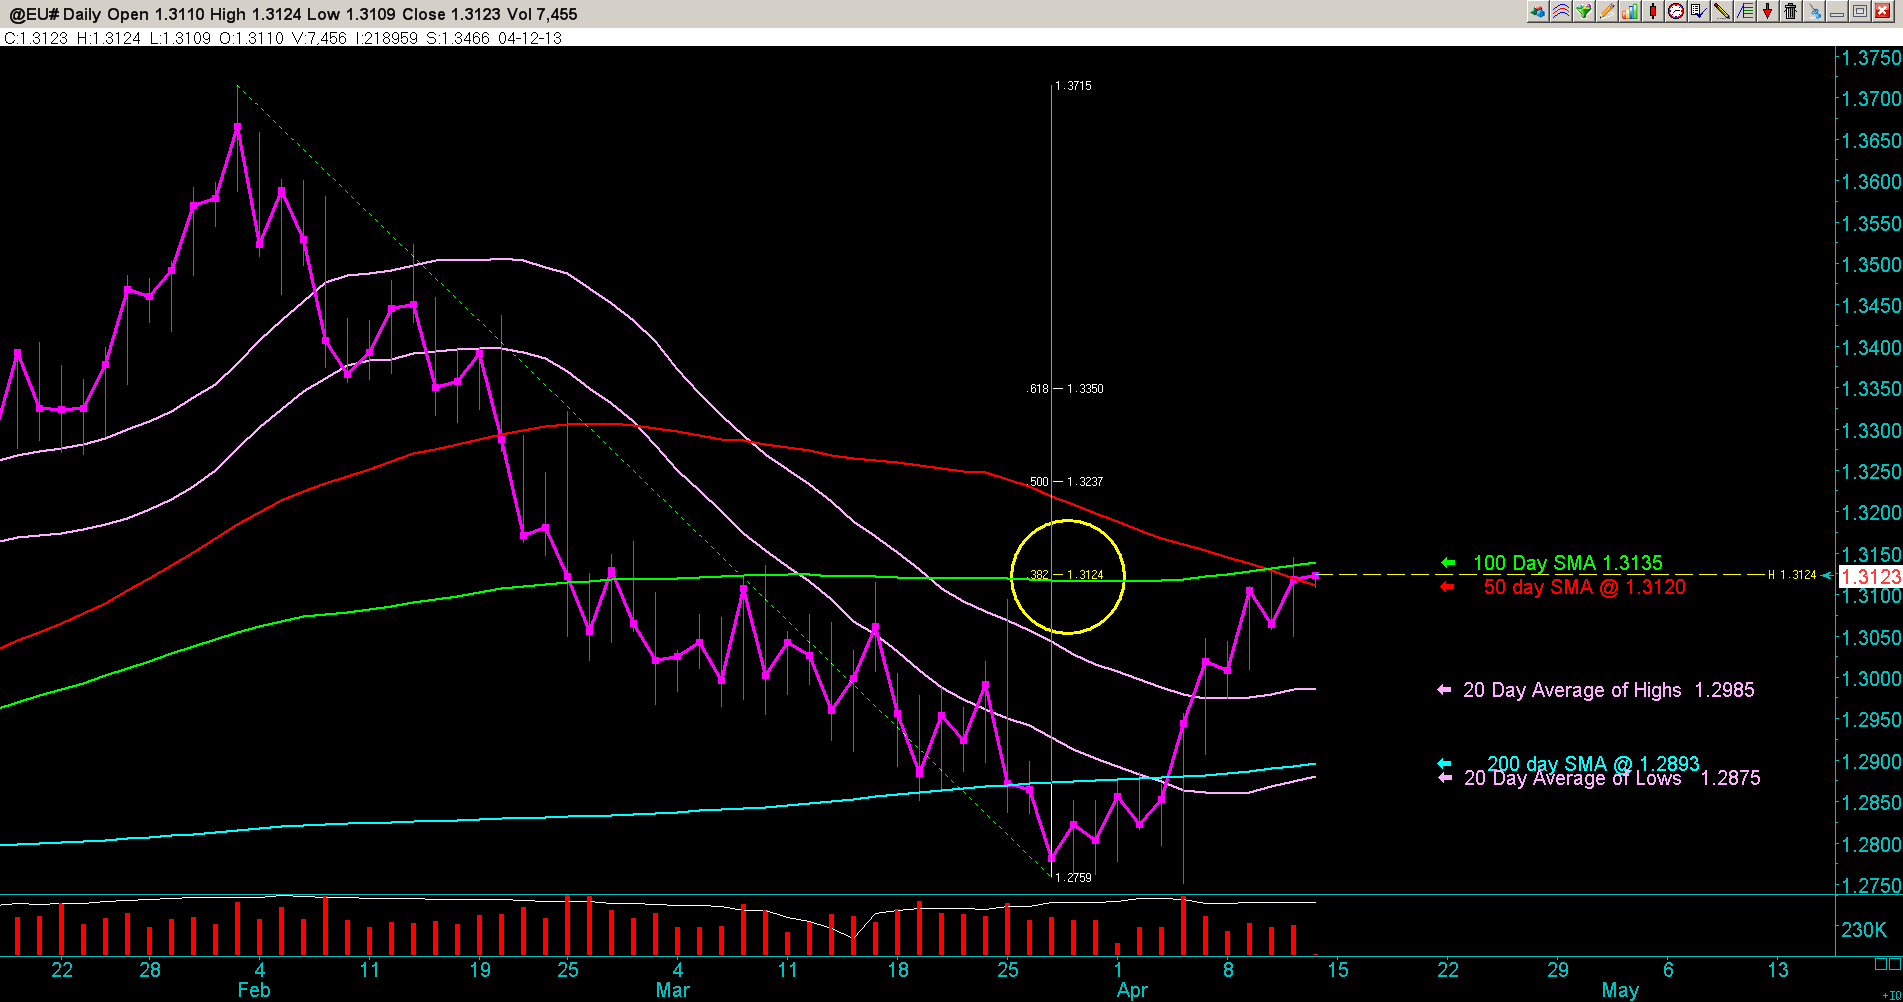Screen dimensions: 1903x1002
Task: Click the 200 day SMA @ 1.2893 label
Action: 1593,764
